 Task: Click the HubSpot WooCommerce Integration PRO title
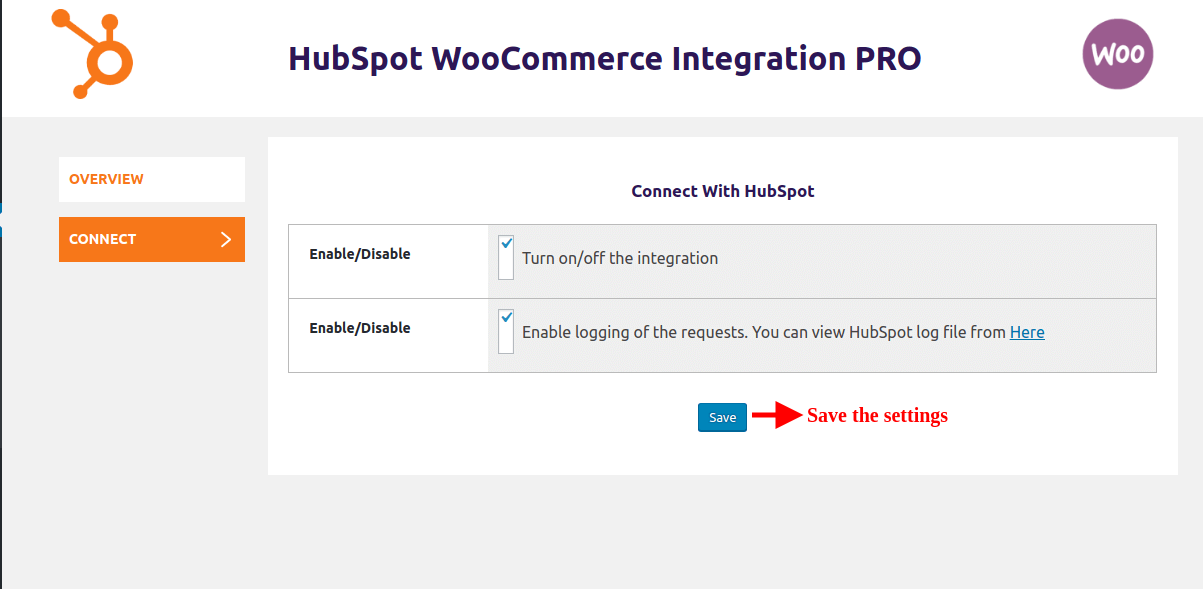tap(604, 59)
